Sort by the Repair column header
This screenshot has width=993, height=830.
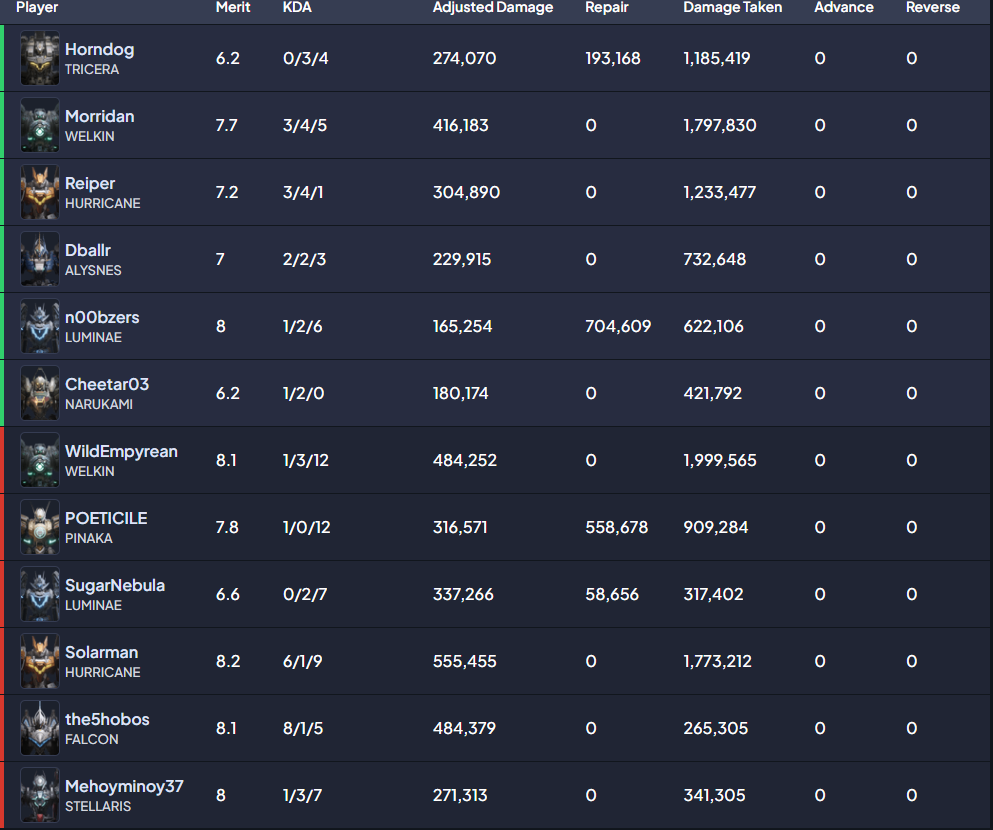point(607,8)
